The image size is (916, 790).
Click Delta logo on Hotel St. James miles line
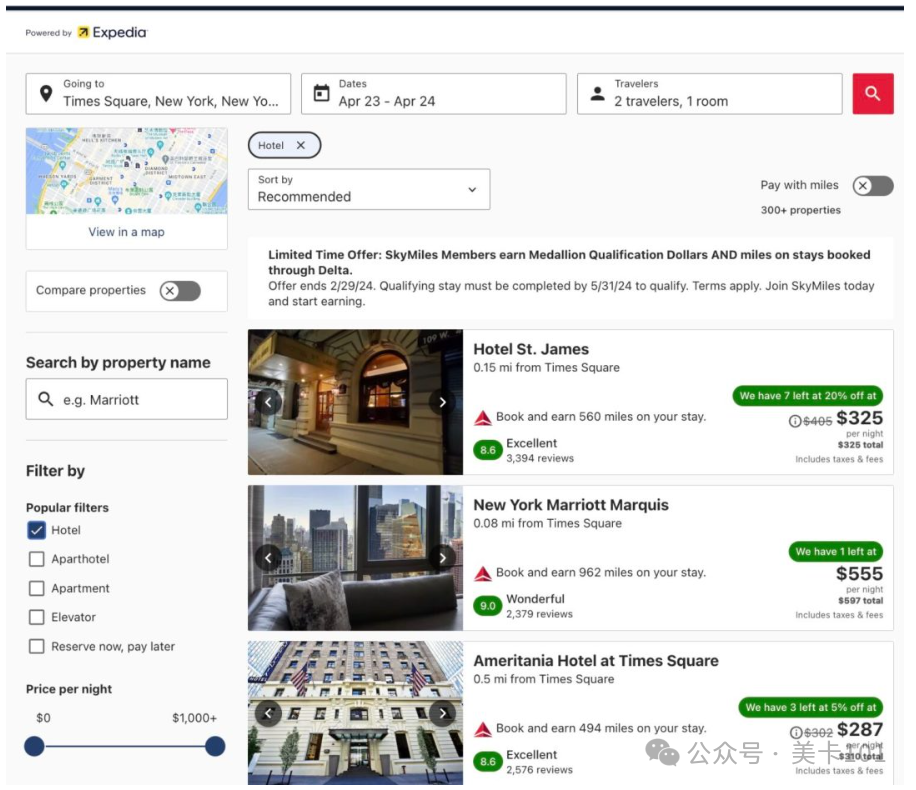[483, 417]
